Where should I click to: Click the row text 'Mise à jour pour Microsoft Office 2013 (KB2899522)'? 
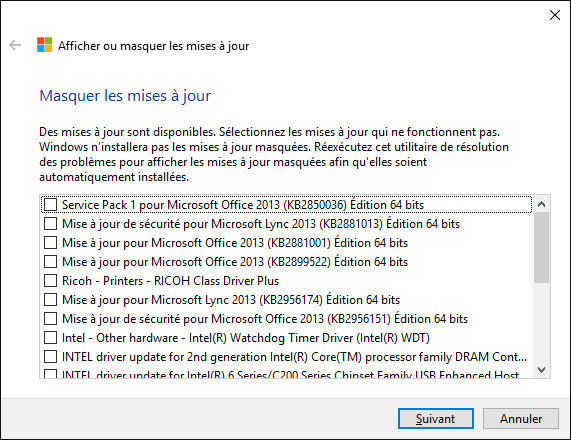(196, 262)
